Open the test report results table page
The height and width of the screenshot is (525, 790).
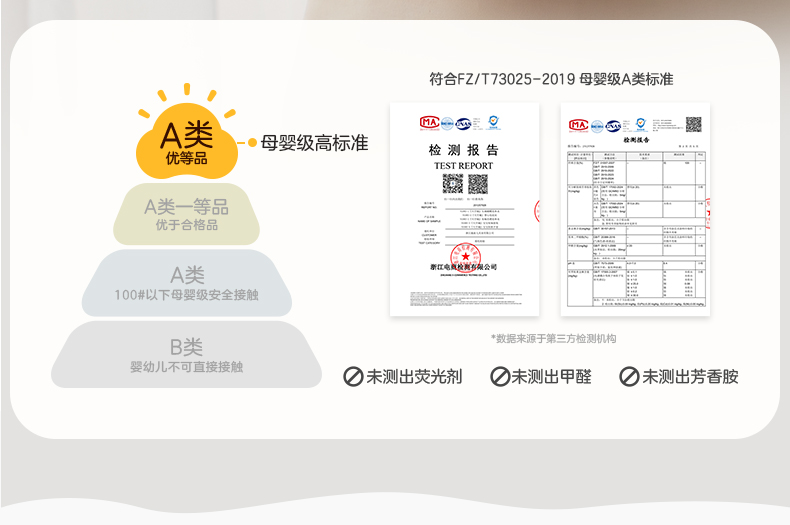635,210
